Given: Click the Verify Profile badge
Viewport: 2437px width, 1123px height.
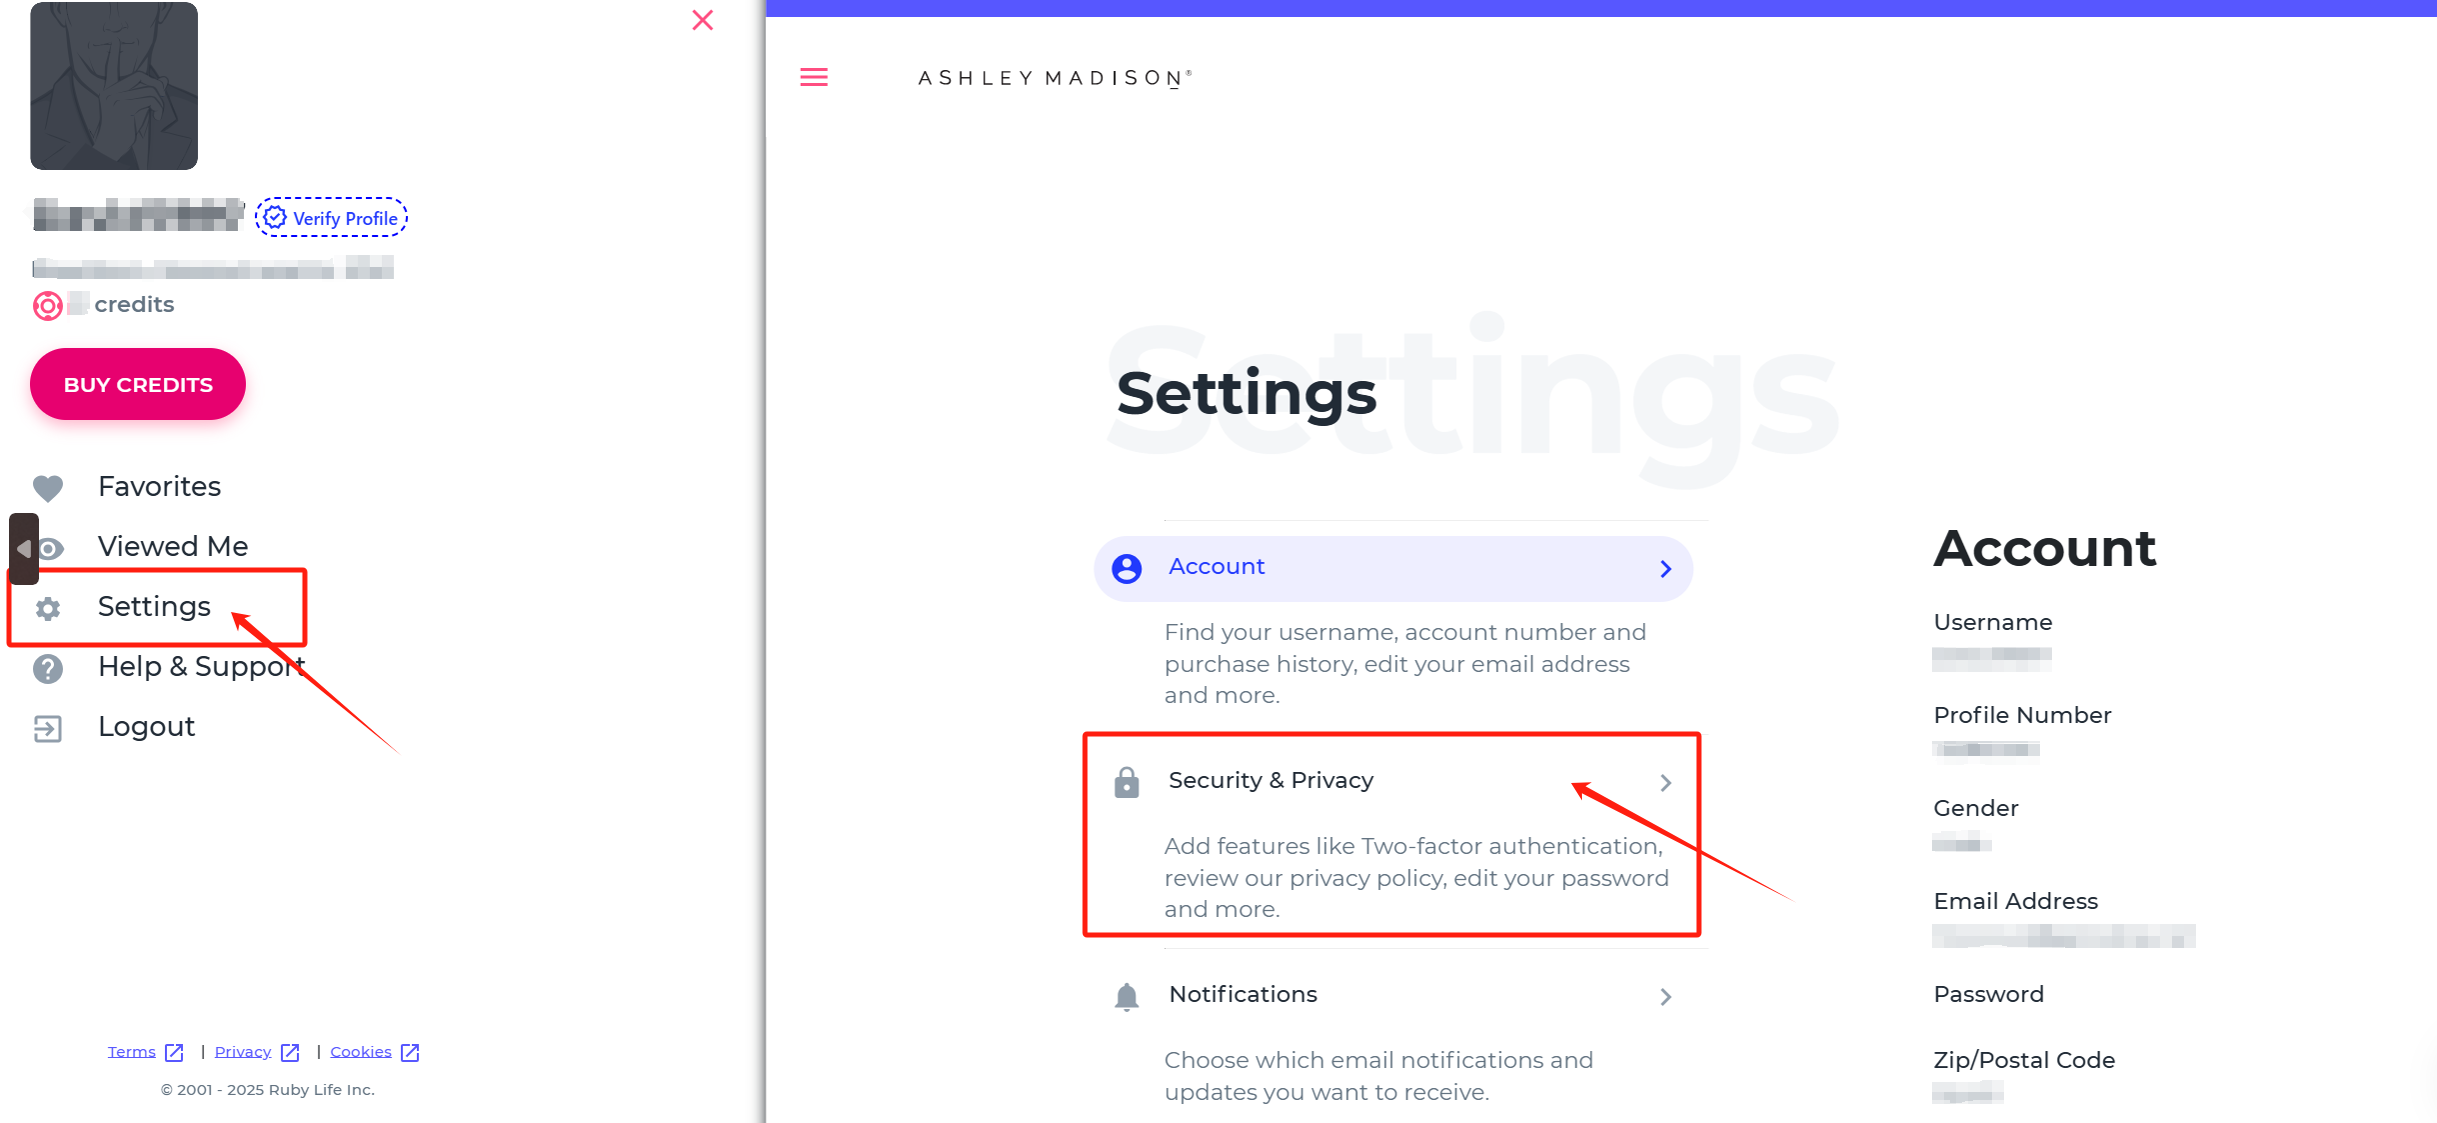Looking at the screenshot, I should (331, 217).
